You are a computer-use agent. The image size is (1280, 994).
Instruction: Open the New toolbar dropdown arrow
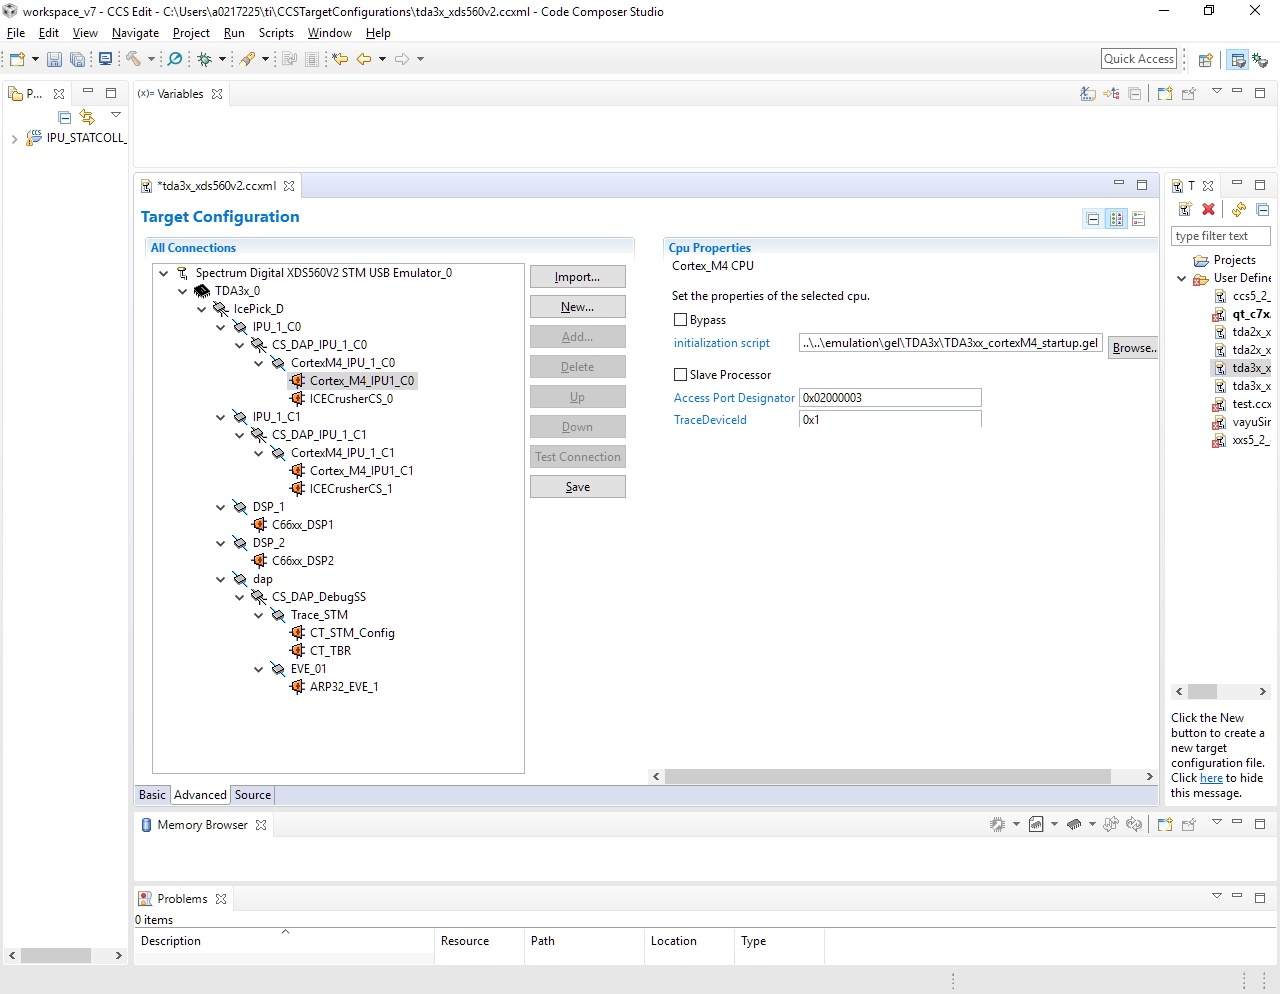(35, 60)
